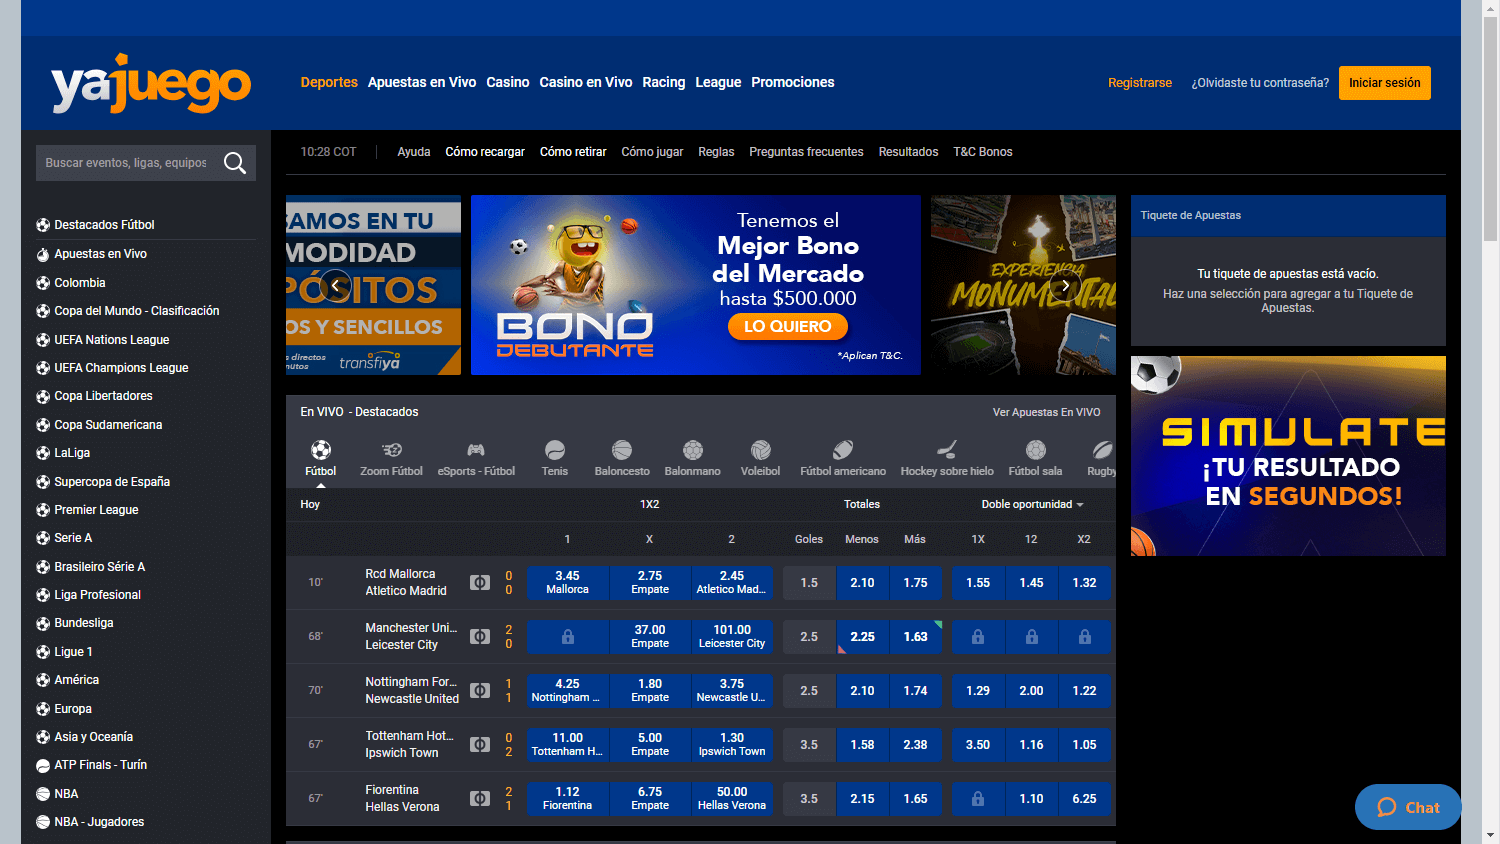Open ATP Finals - Turín in sidebar
Viewport: 1500px width, 844px height.
coord(100,765)
